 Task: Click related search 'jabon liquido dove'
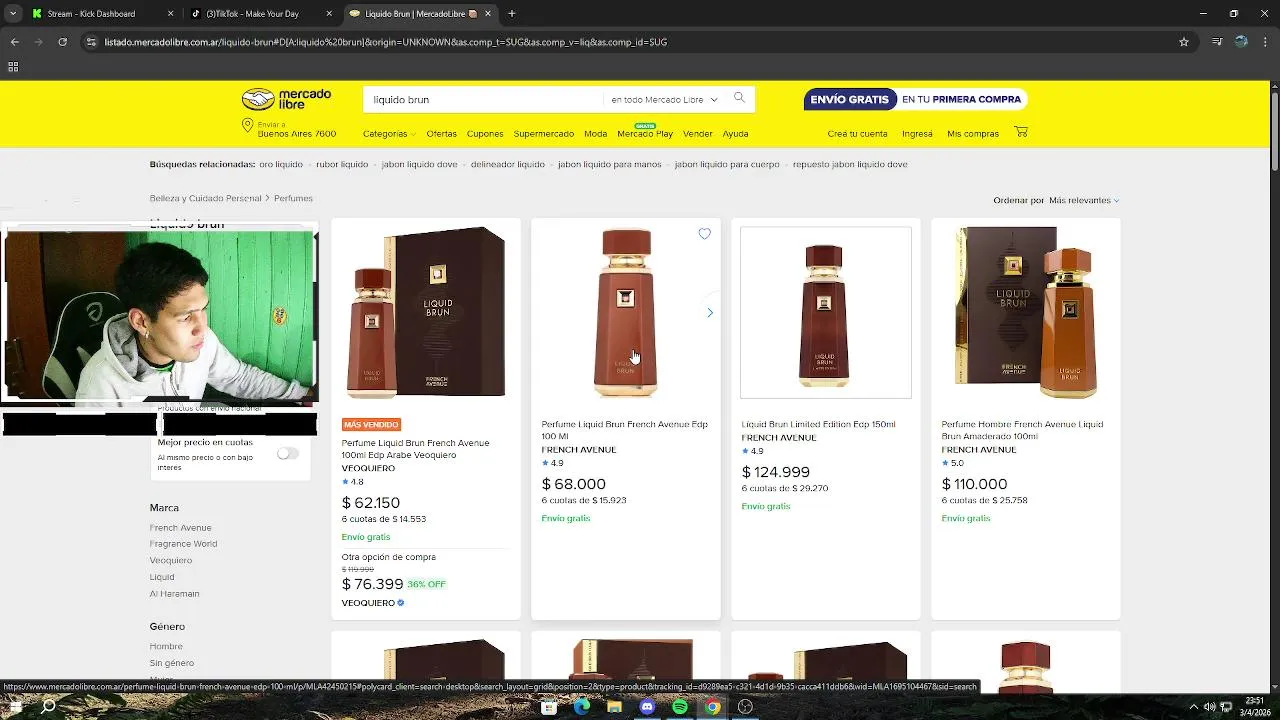pos(419,164)
